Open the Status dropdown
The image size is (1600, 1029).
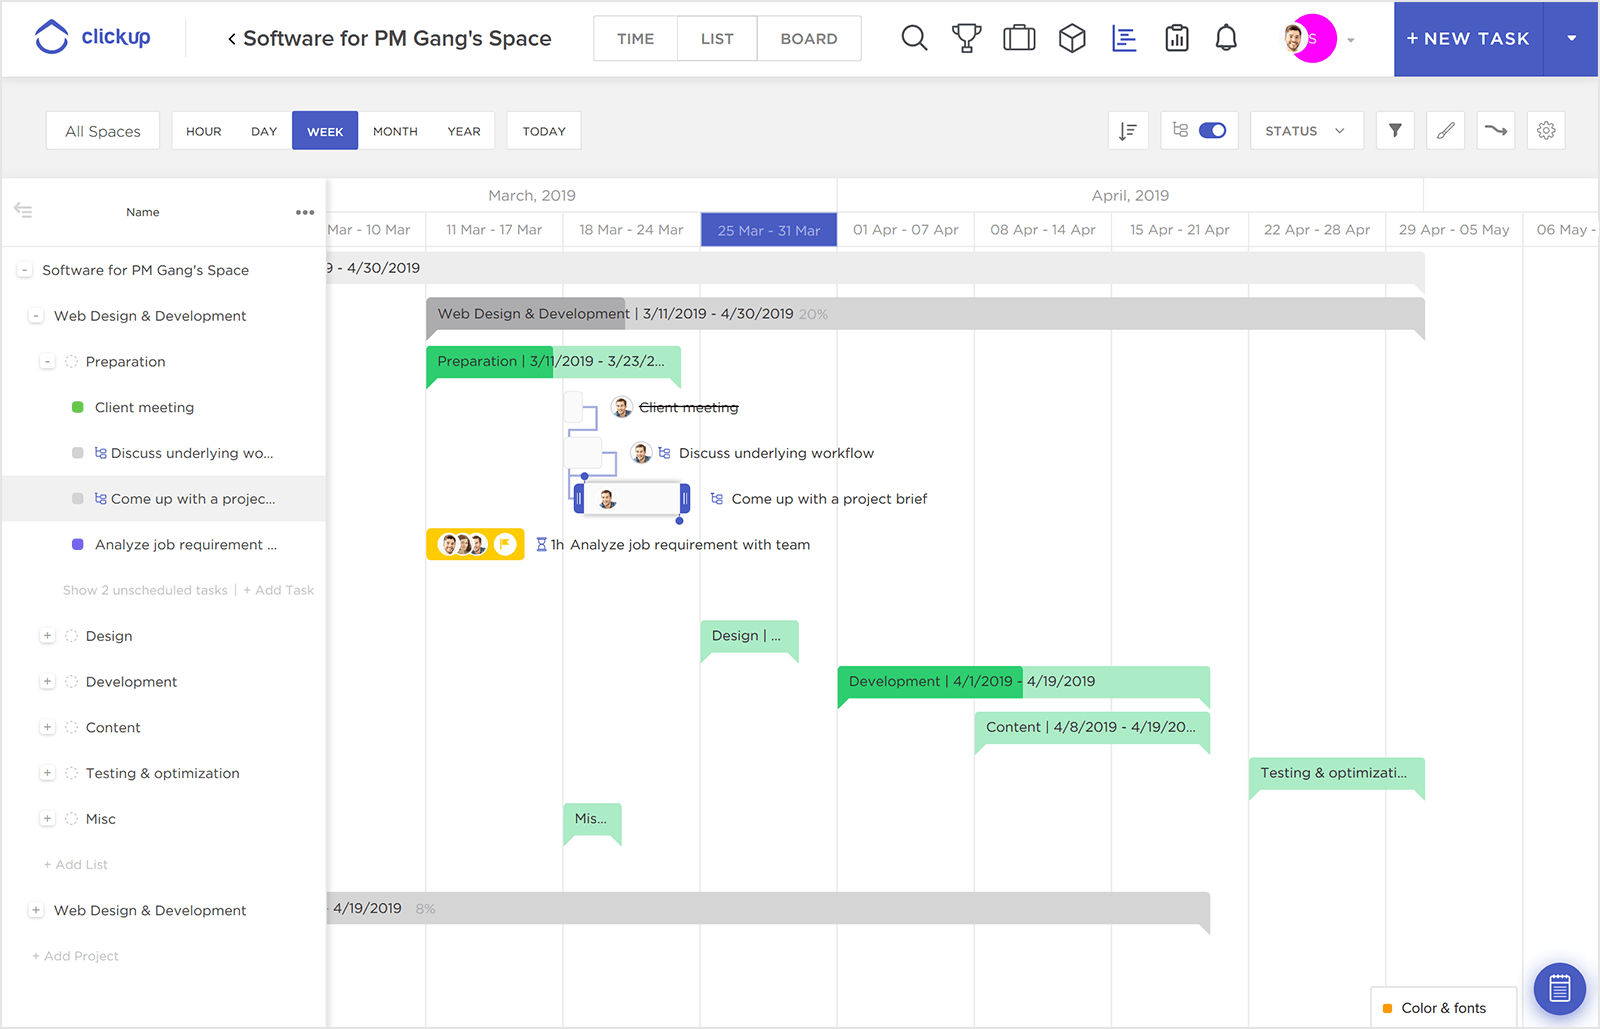click(1306, 130)
